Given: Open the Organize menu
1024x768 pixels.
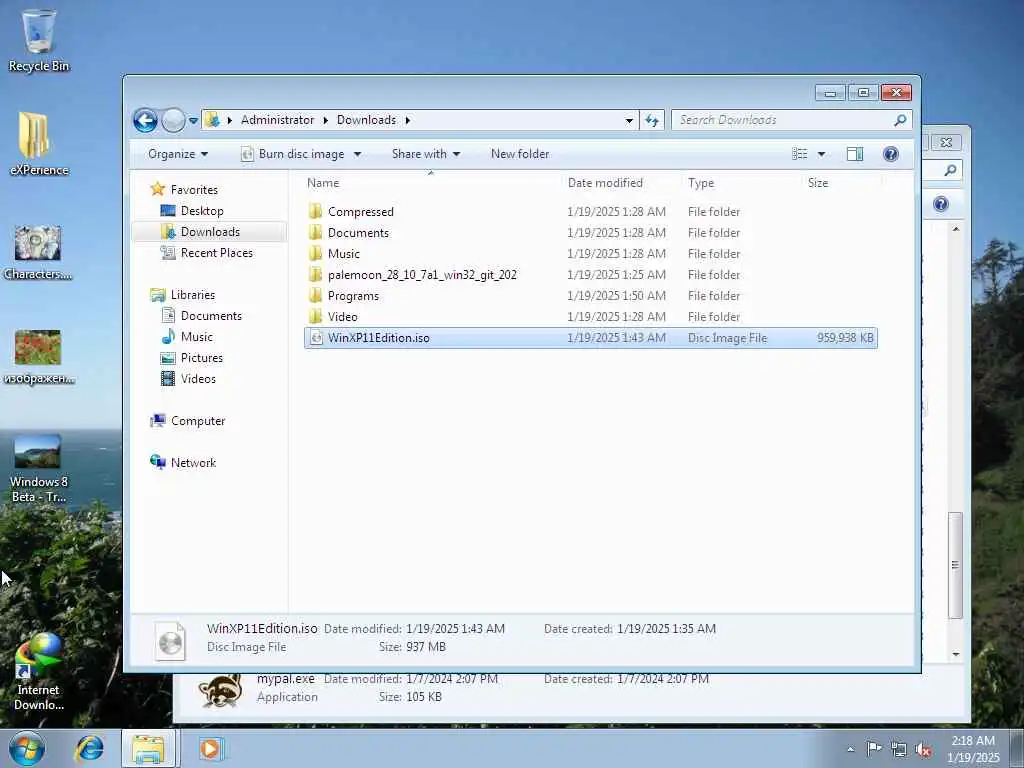Looking at the screenshot, I should coord(178,154).
